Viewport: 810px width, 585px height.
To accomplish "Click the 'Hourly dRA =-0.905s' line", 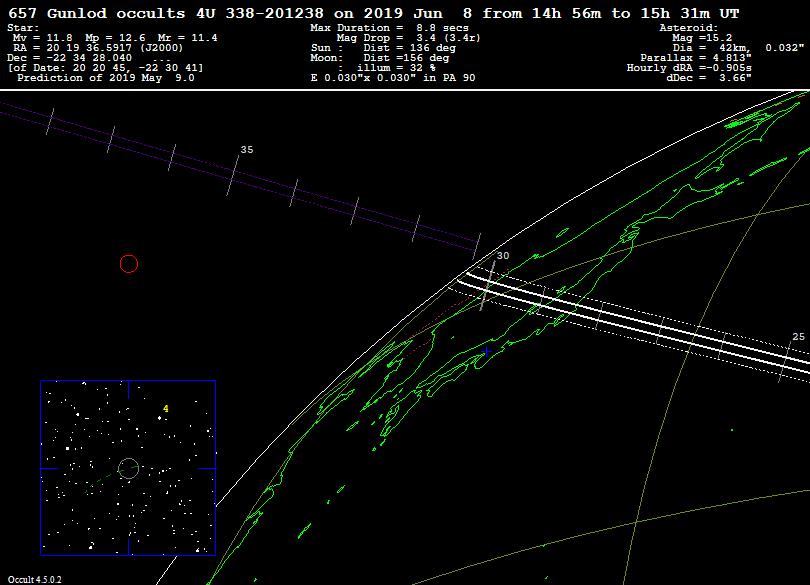I will point(689,68).
